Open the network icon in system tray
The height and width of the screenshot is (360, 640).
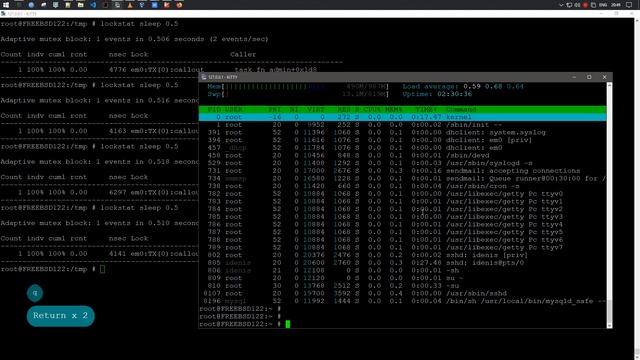coord(569,5)
